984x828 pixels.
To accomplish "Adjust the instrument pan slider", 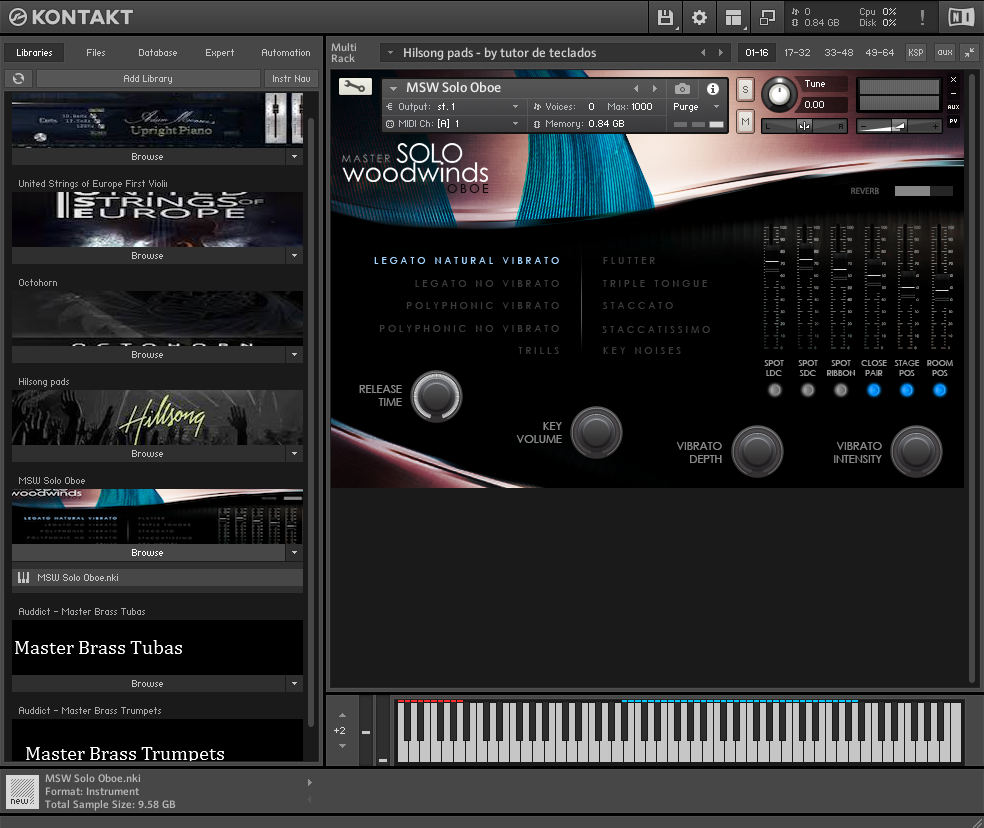I will 804,126.
